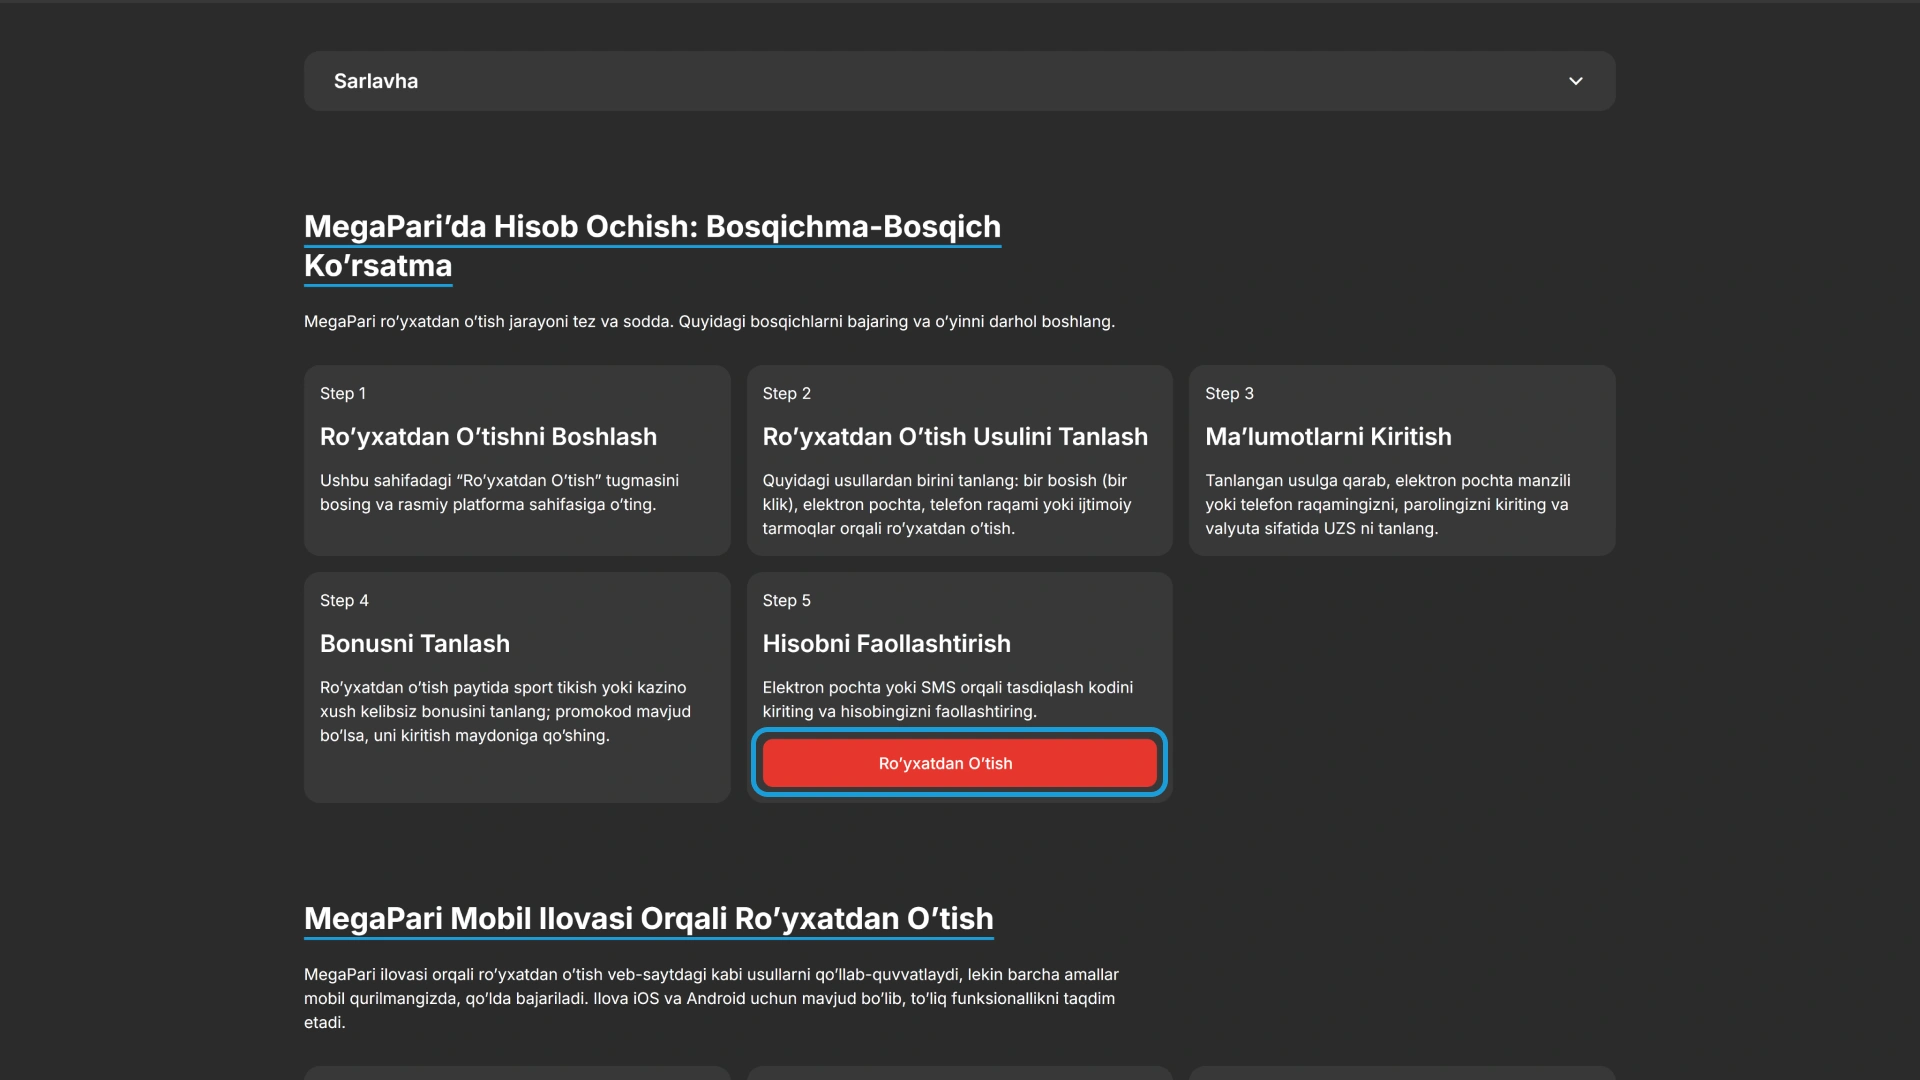This screenshot has width=1920, height=1080.
Task: Click the description starting Ushbu sahifadagi
Action: [499, 493]
